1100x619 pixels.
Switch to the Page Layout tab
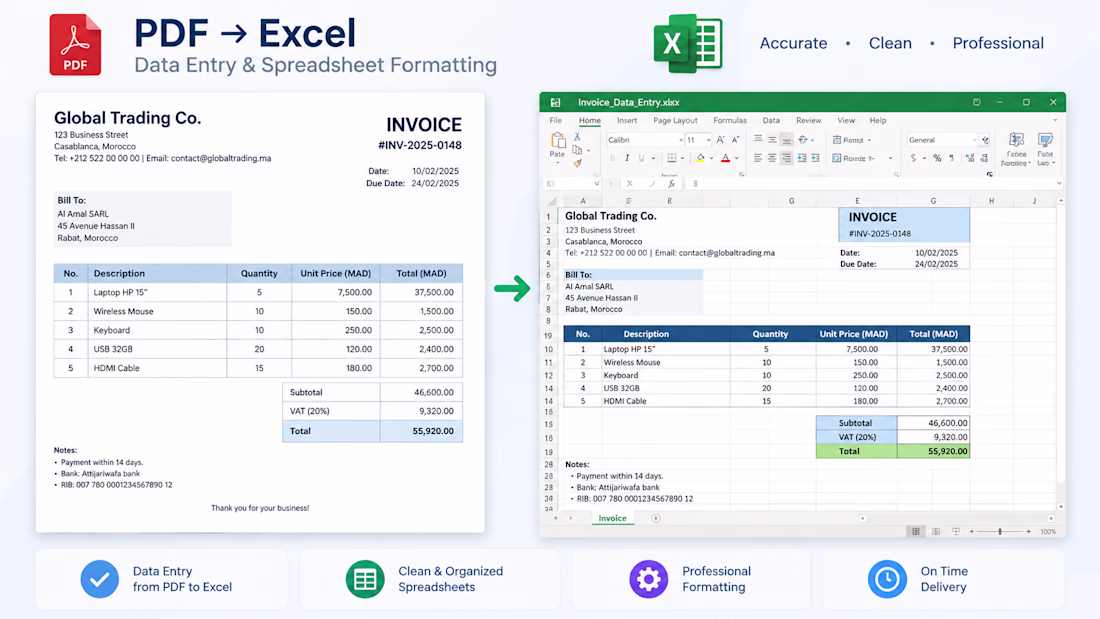point(675,121)
